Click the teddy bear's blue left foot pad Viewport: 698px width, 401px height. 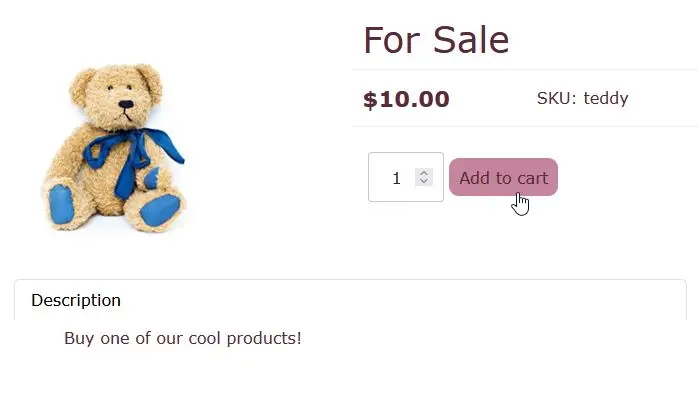pos(61,204)
